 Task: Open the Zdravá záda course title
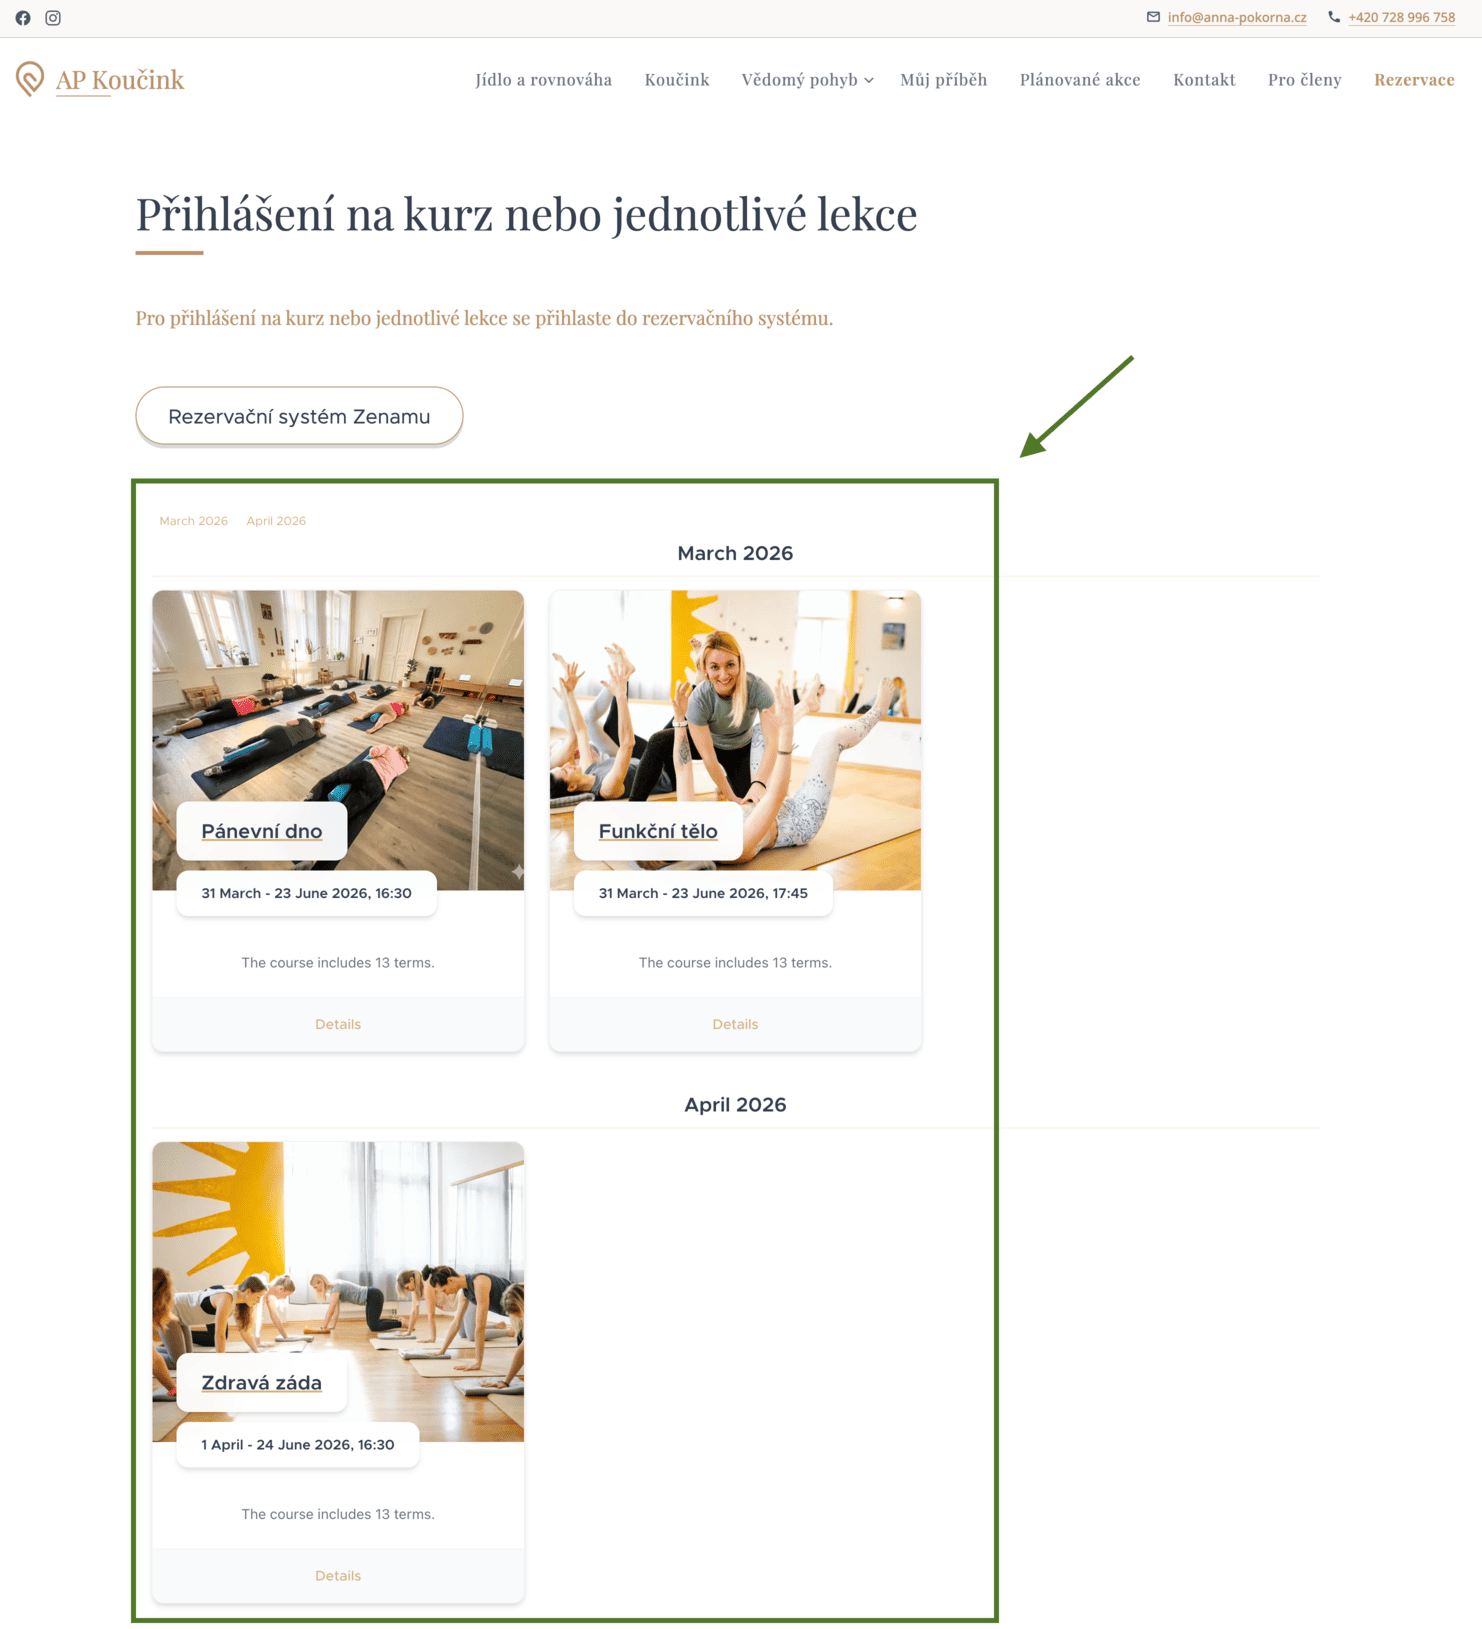pyautogui.click(x=261, y=1383)
